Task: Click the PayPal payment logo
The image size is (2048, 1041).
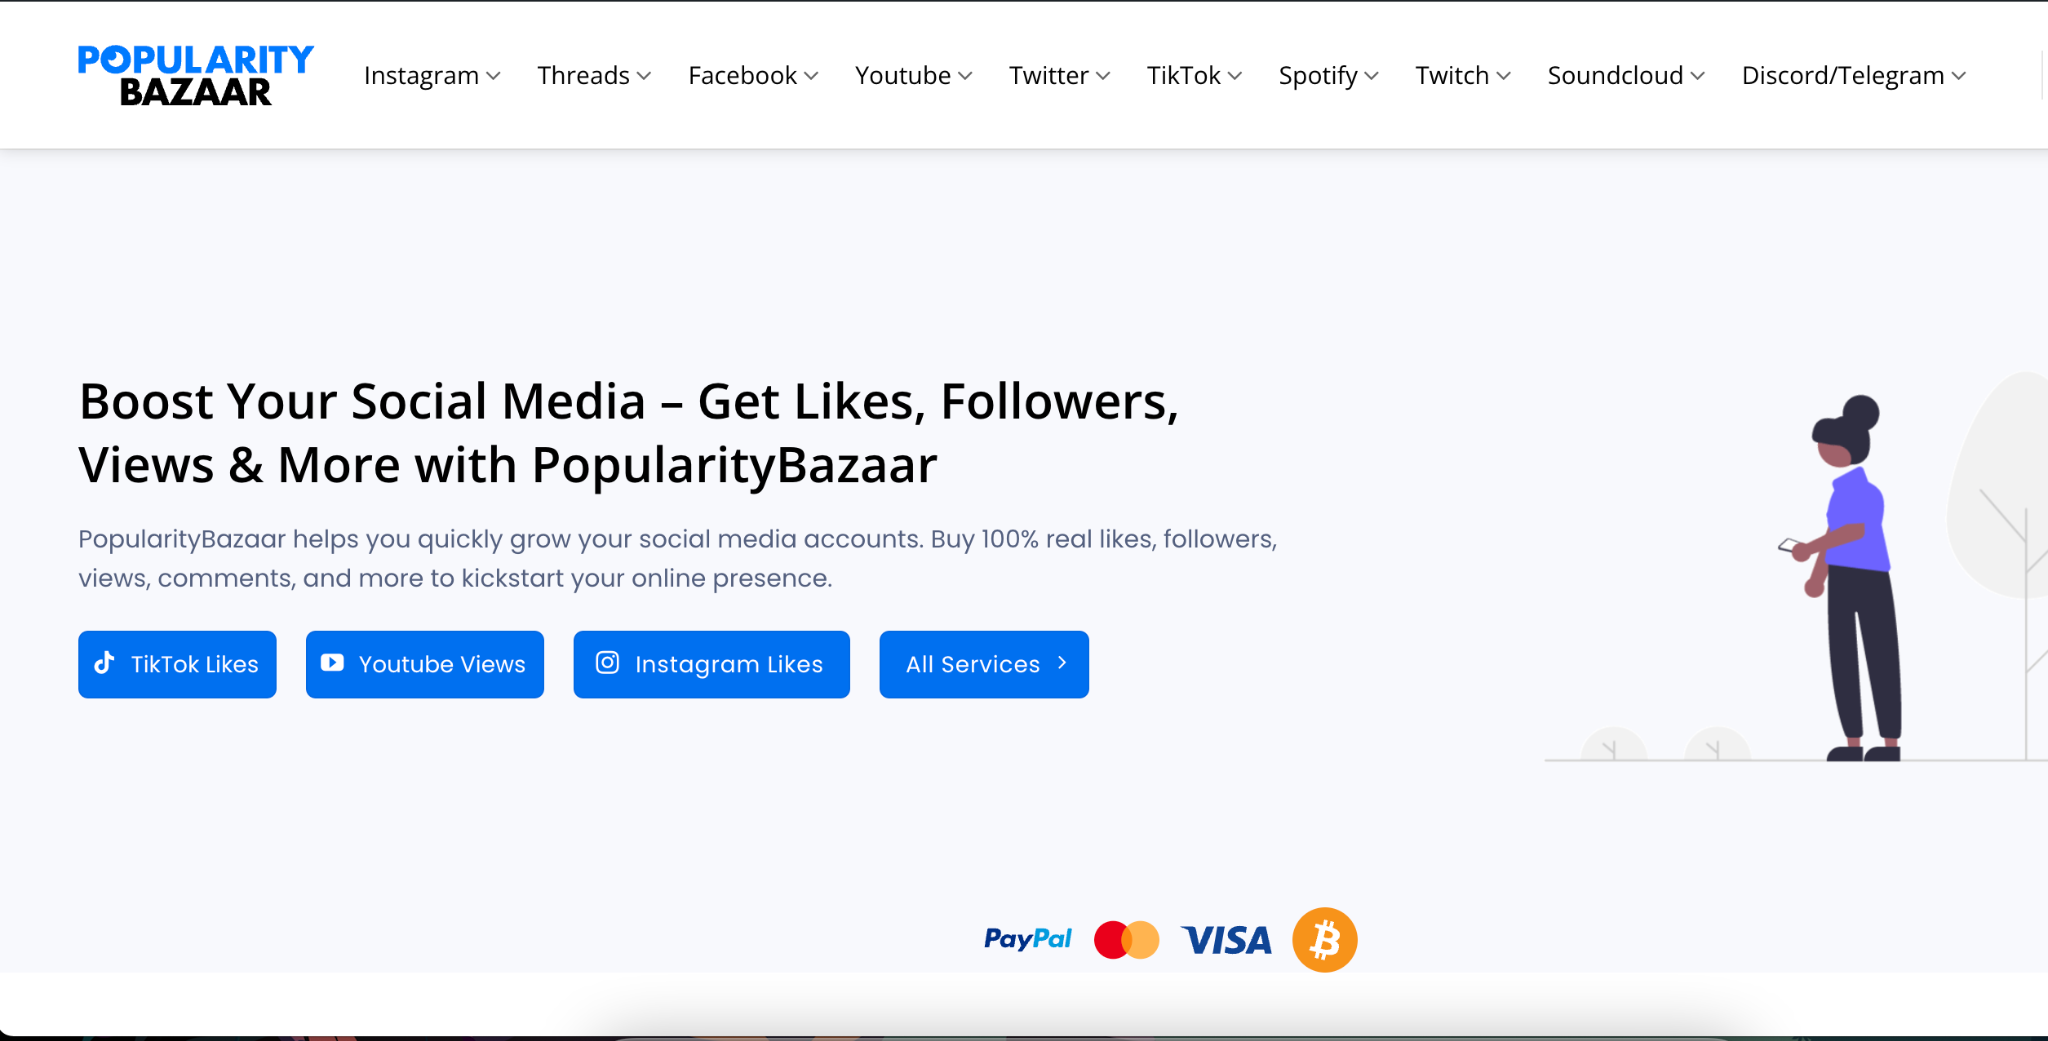Action: [1027, 939]
